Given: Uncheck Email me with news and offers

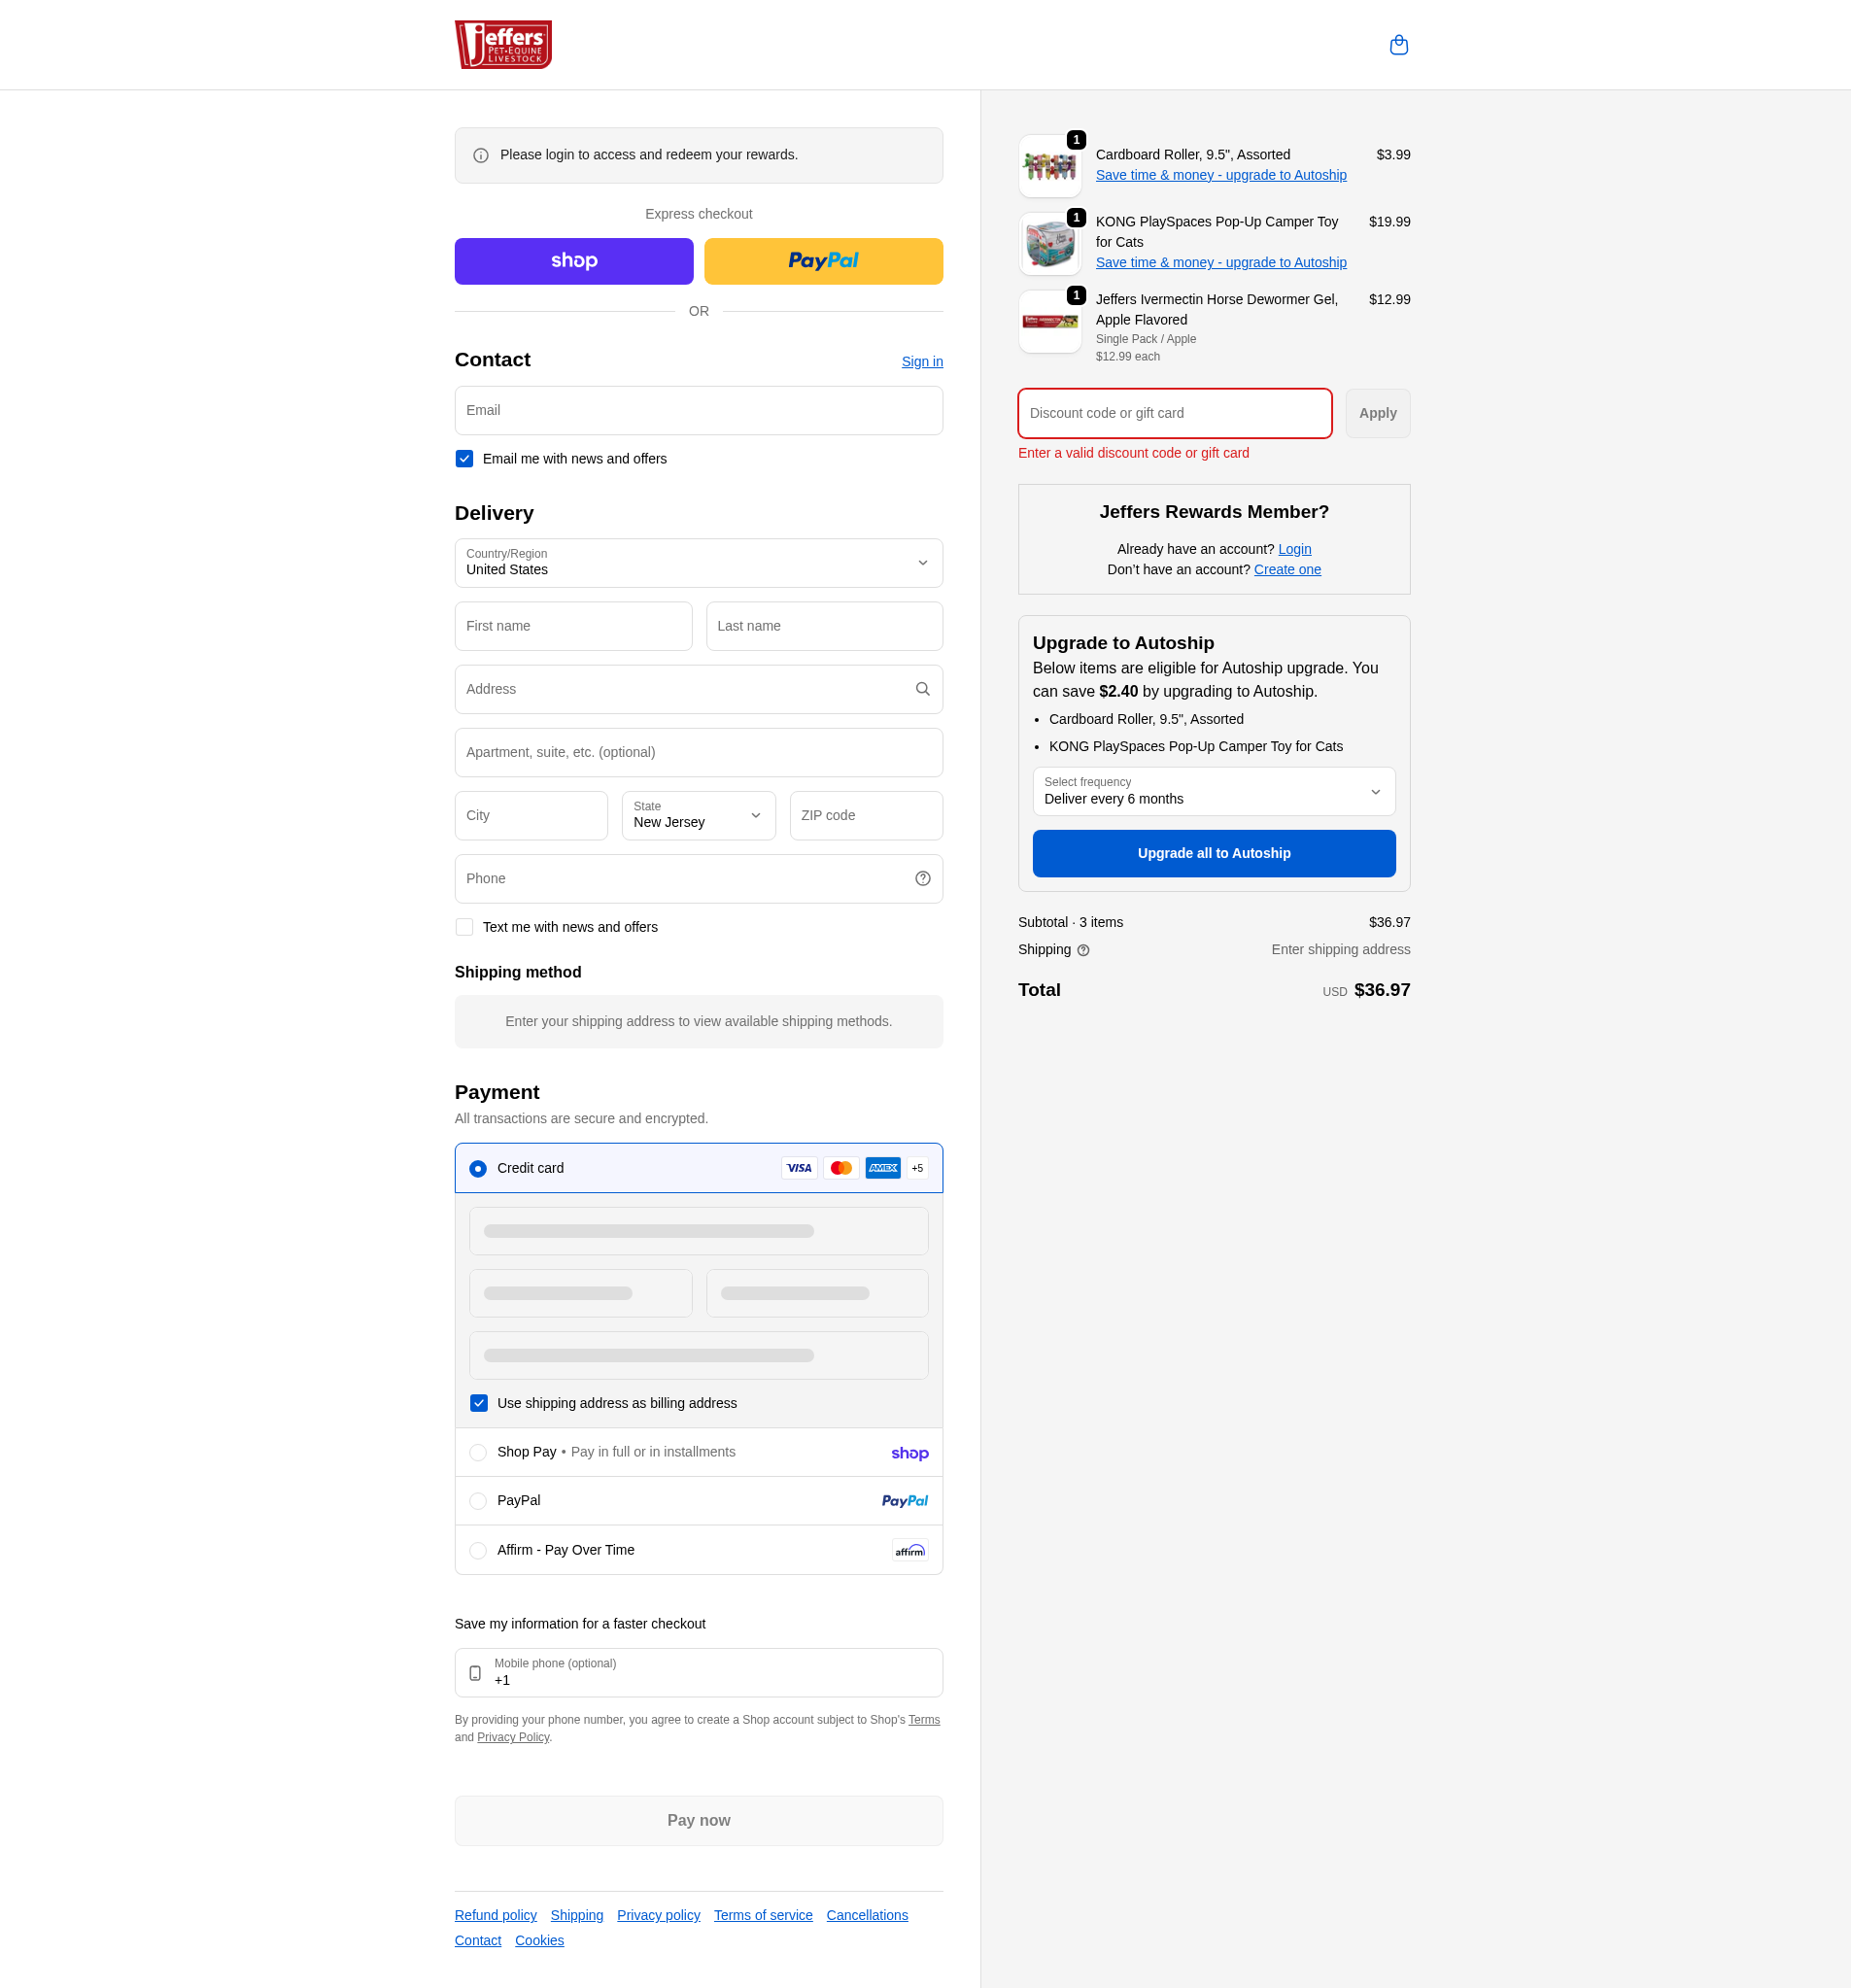Looking at the screenshot, I should pos(464,459).
